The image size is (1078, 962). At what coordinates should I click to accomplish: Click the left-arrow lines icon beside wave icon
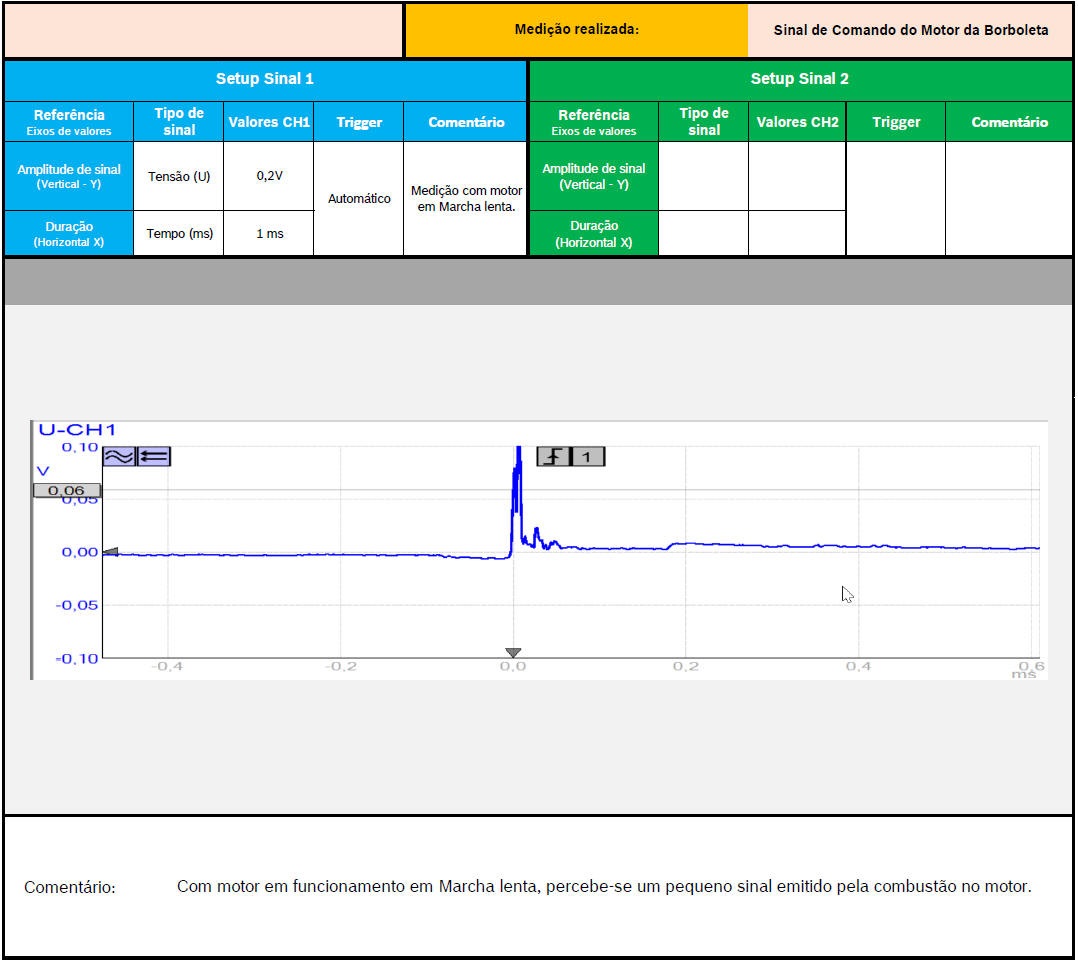154,456
